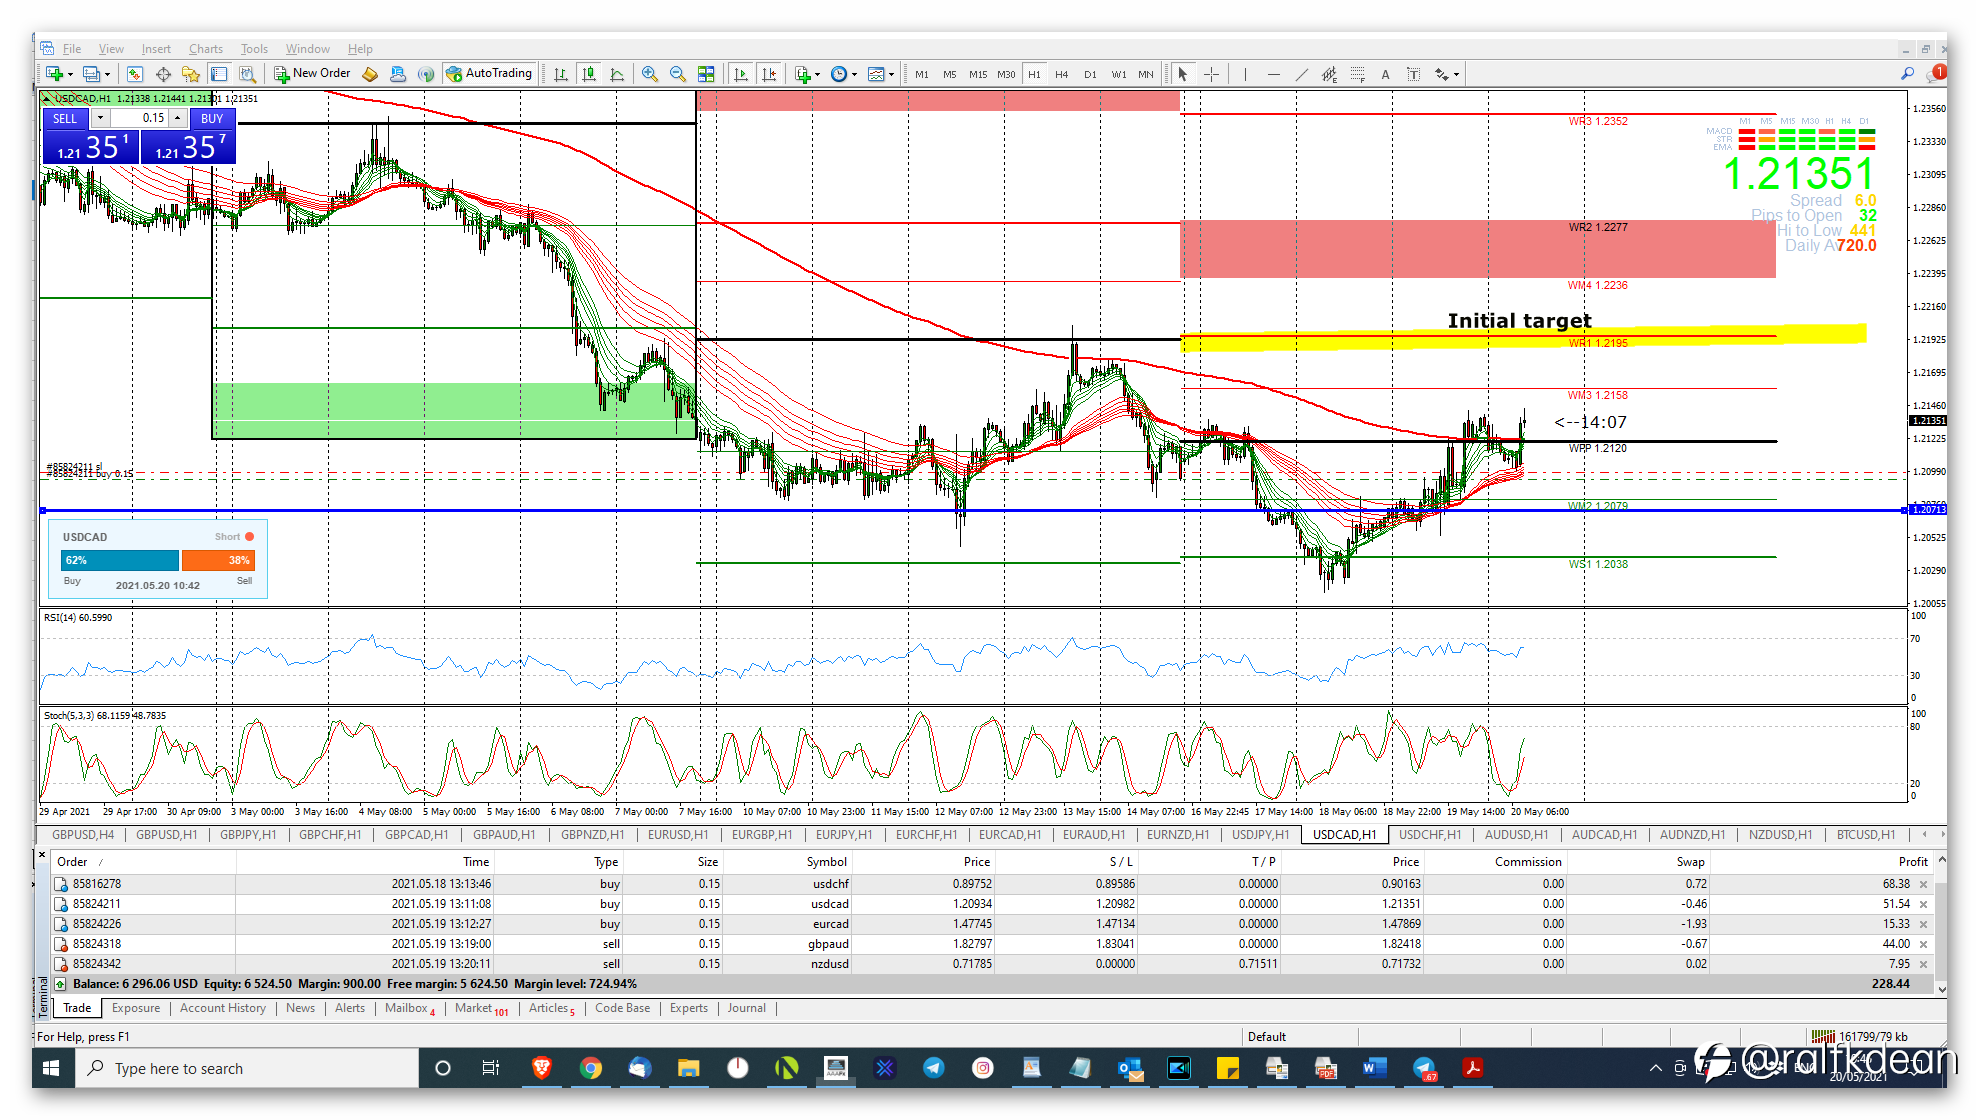Select the M1 timeframe

coord(922,74)
